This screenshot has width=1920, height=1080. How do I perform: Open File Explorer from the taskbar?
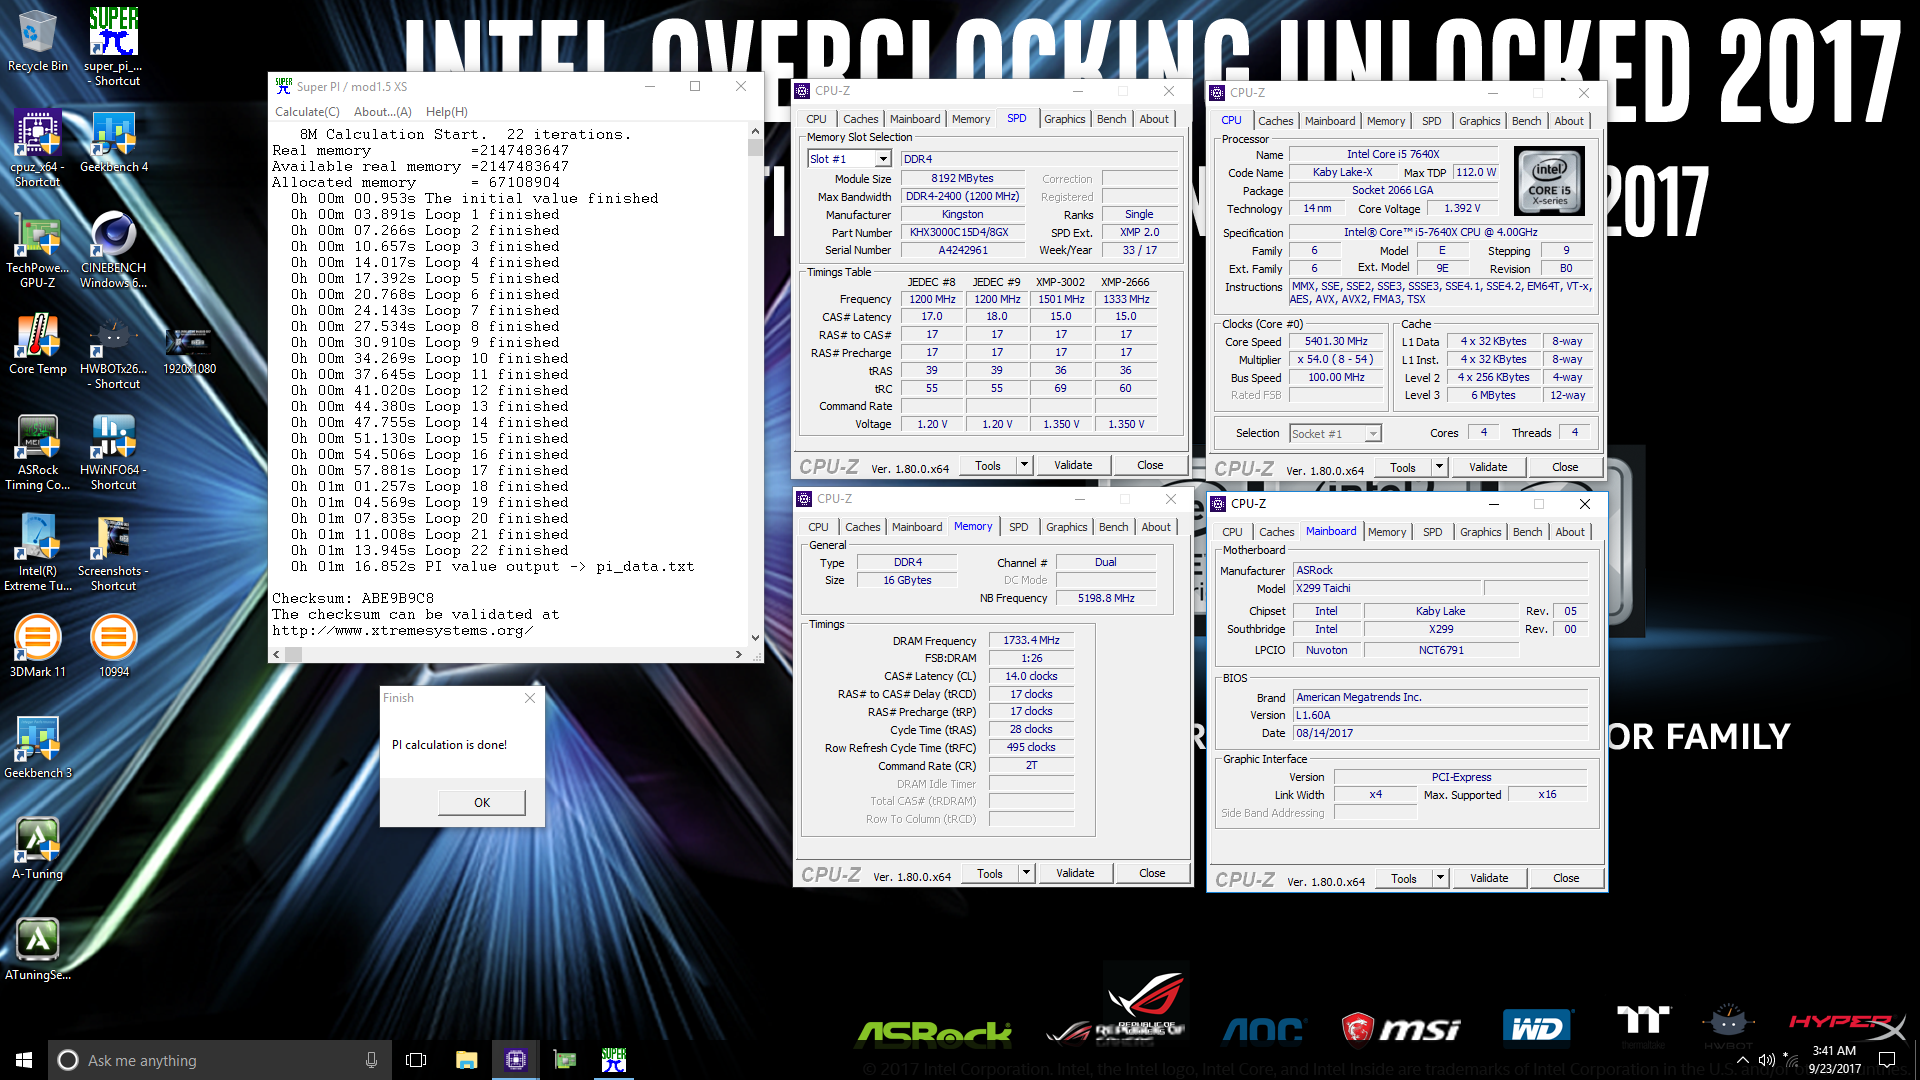coord(466,1060)
